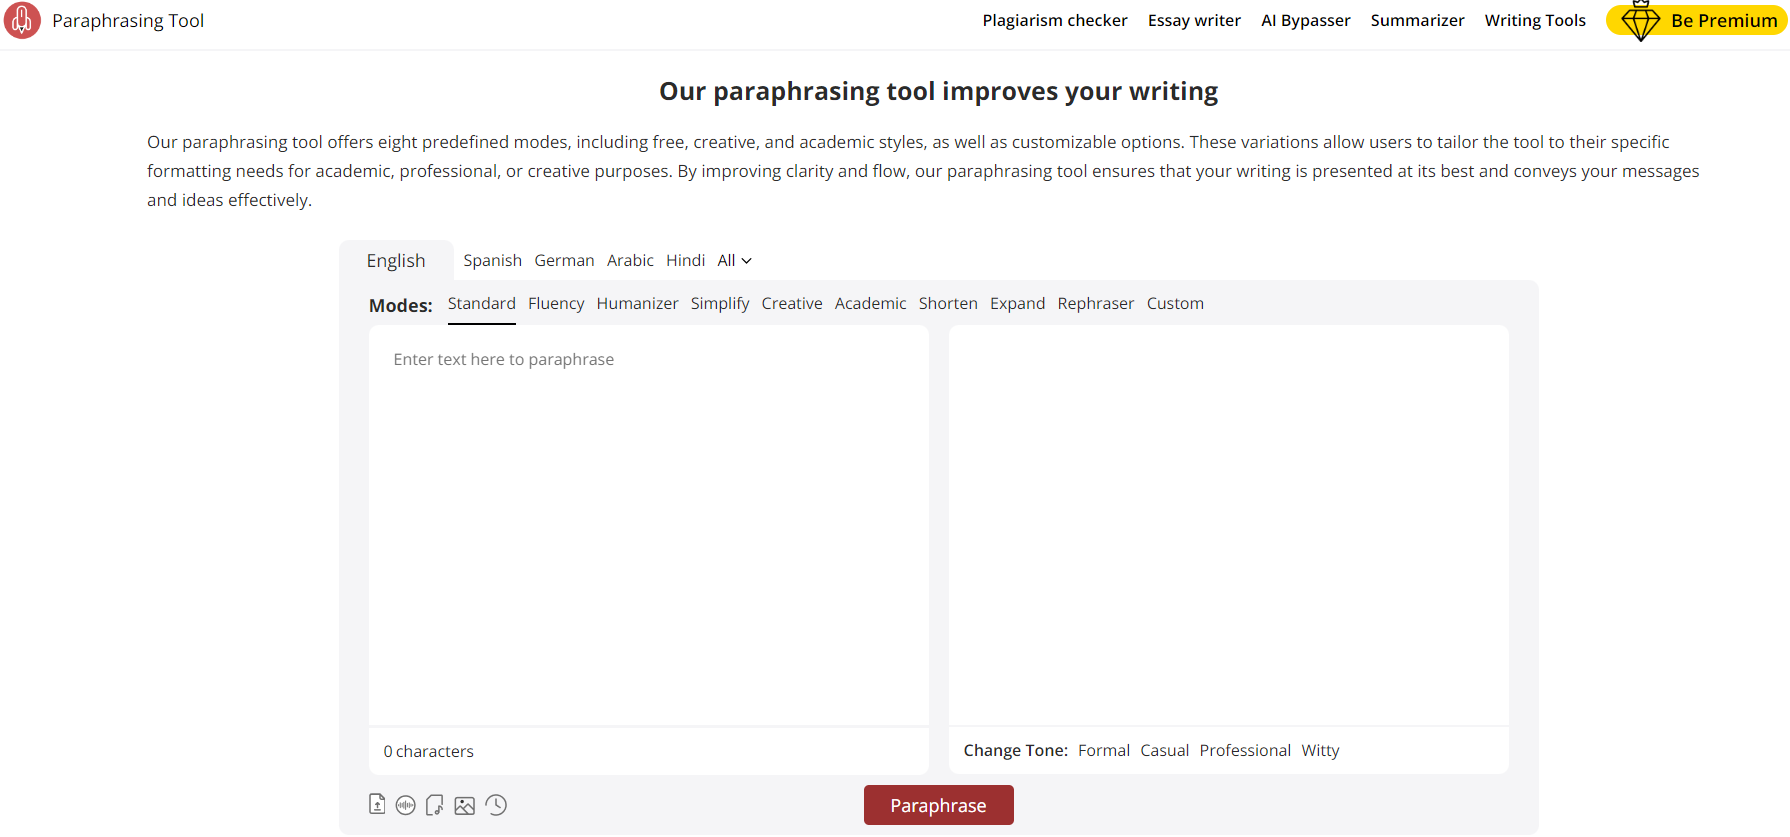This screenshot has width=1790, height=837.
Task: Select the Custom mode option
Action: 1174,304
